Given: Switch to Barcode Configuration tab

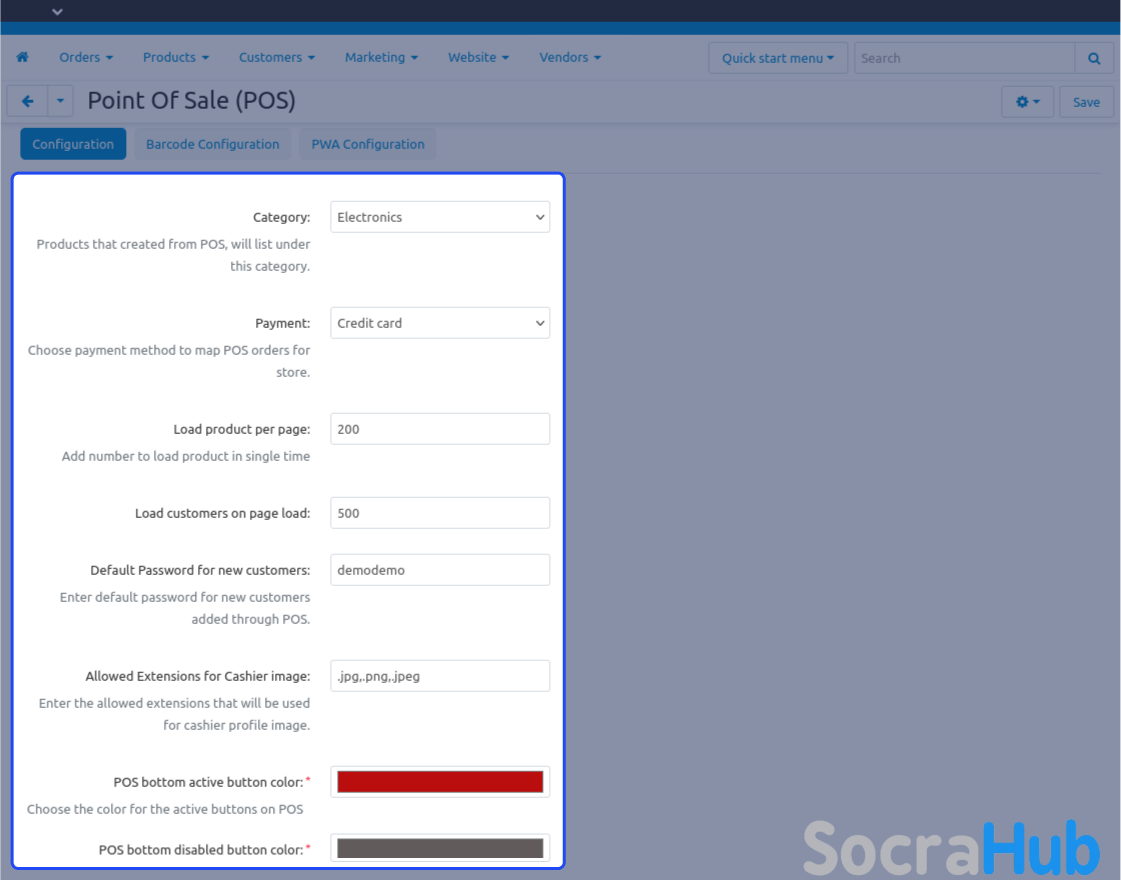Looking at the screenshot, I should coord(212,144).
